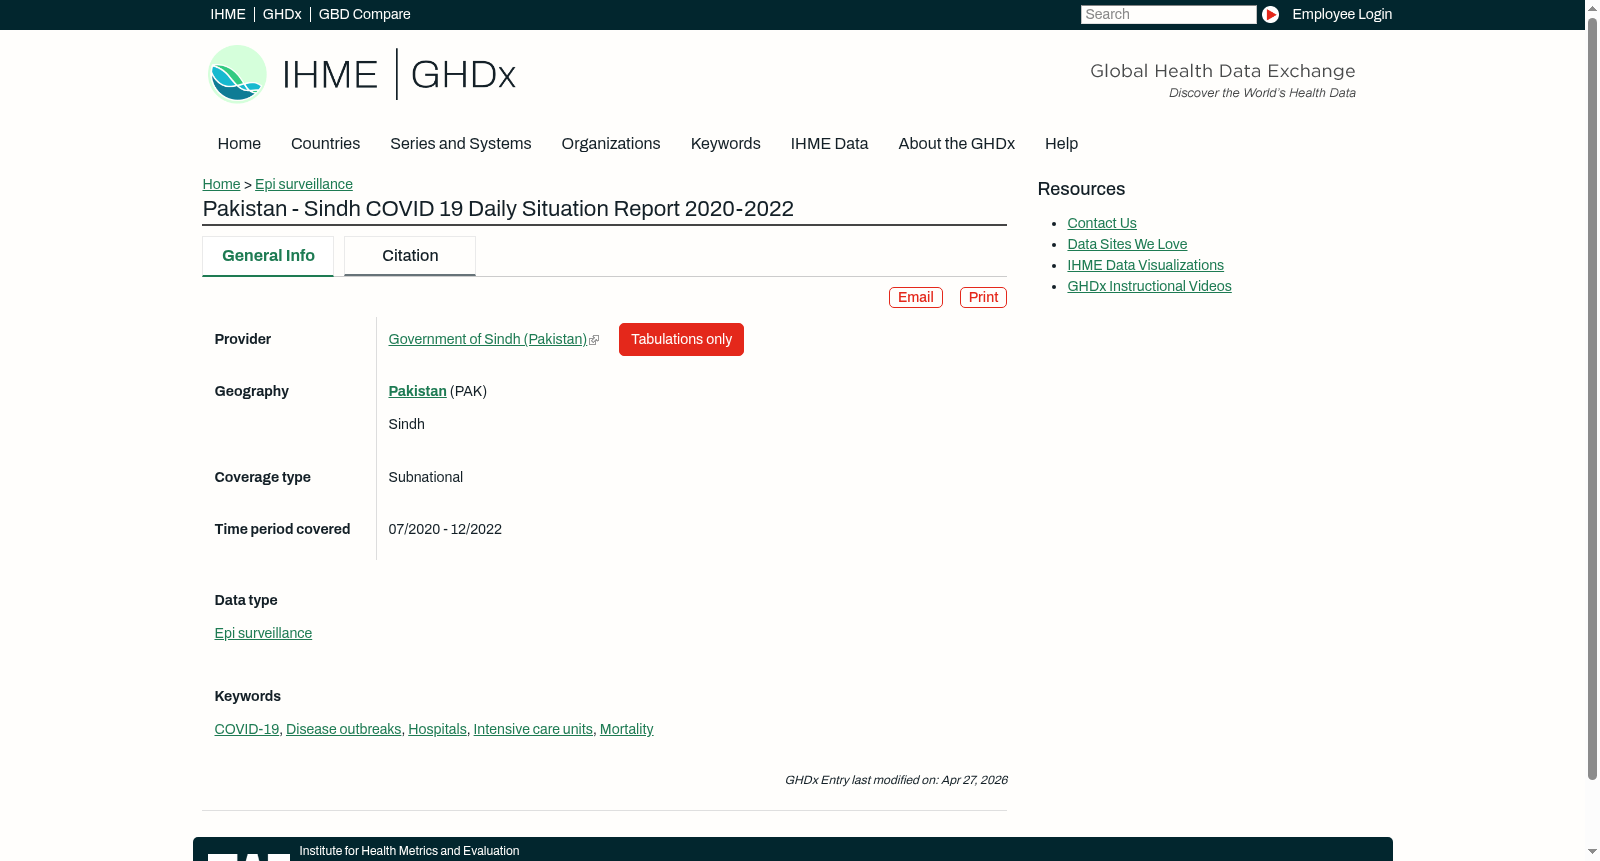Click the external link icon after Government of Sindh
This screenshot has width=1600, height=861.
(594, 340)
